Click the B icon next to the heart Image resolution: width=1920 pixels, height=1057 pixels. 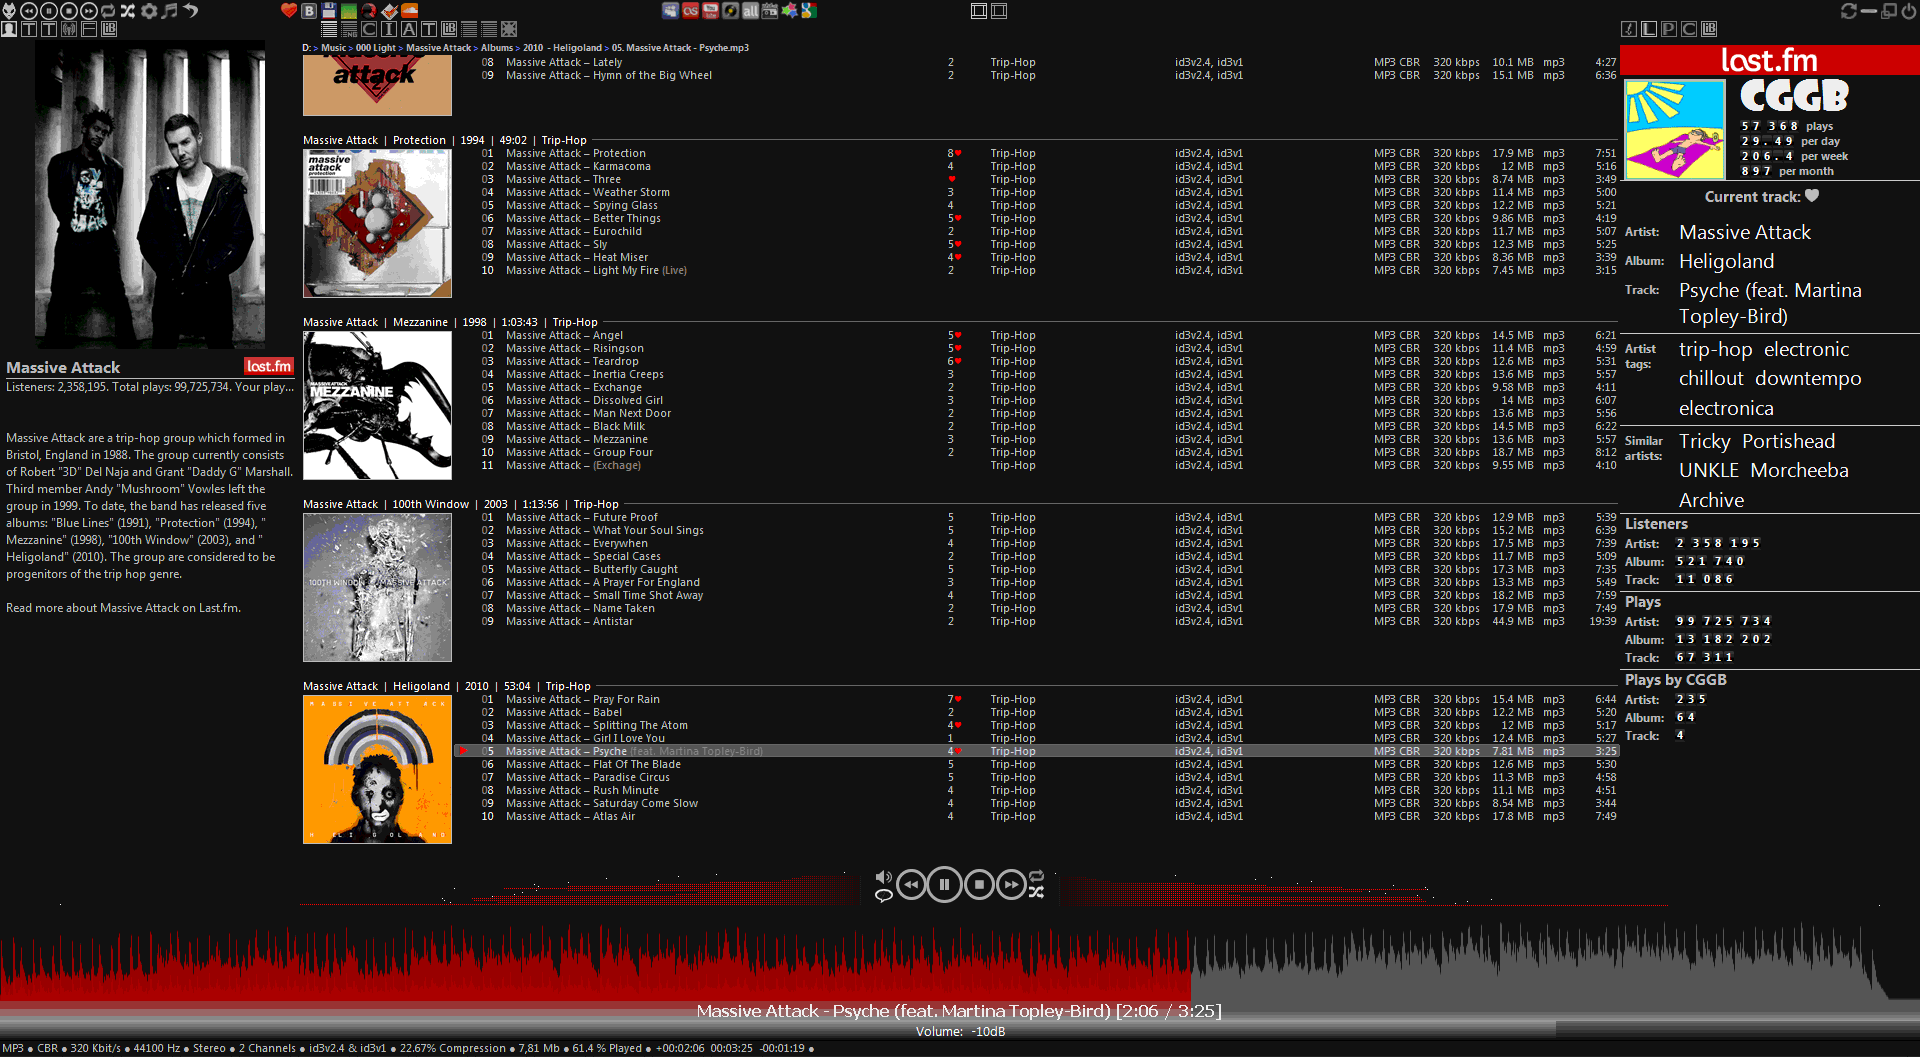tap(309, 11)
